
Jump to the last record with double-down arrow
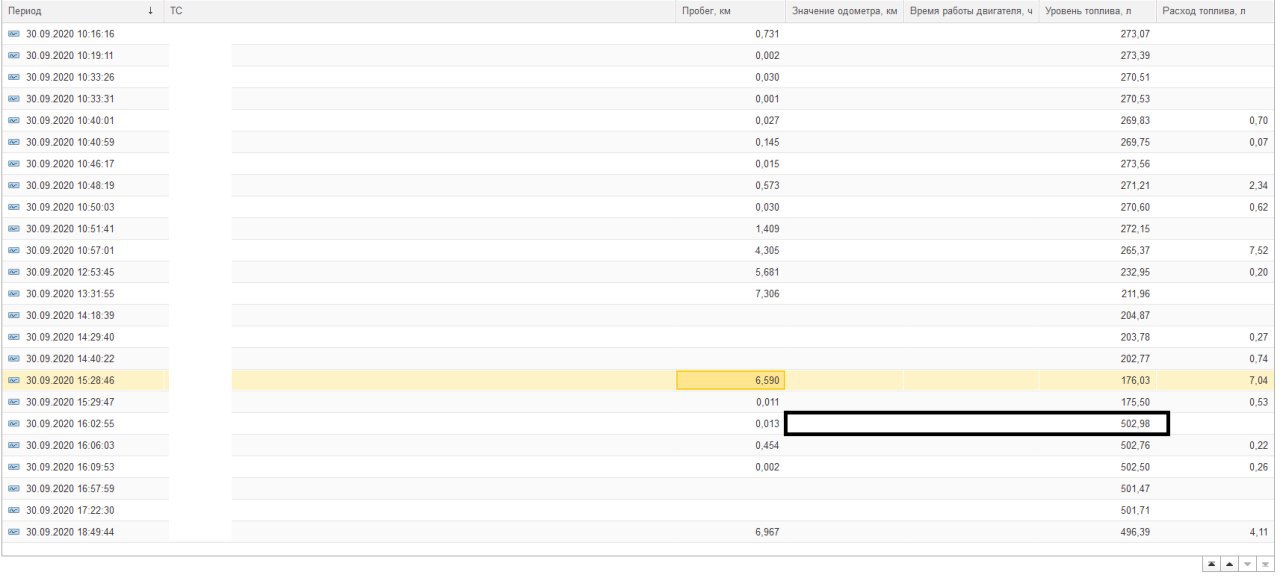(x=1266, y=564)
